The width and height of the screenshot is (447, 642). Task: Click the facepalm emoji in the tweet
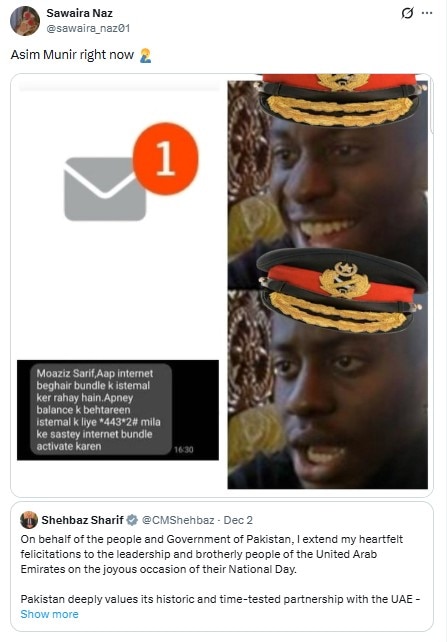point(145,55)
